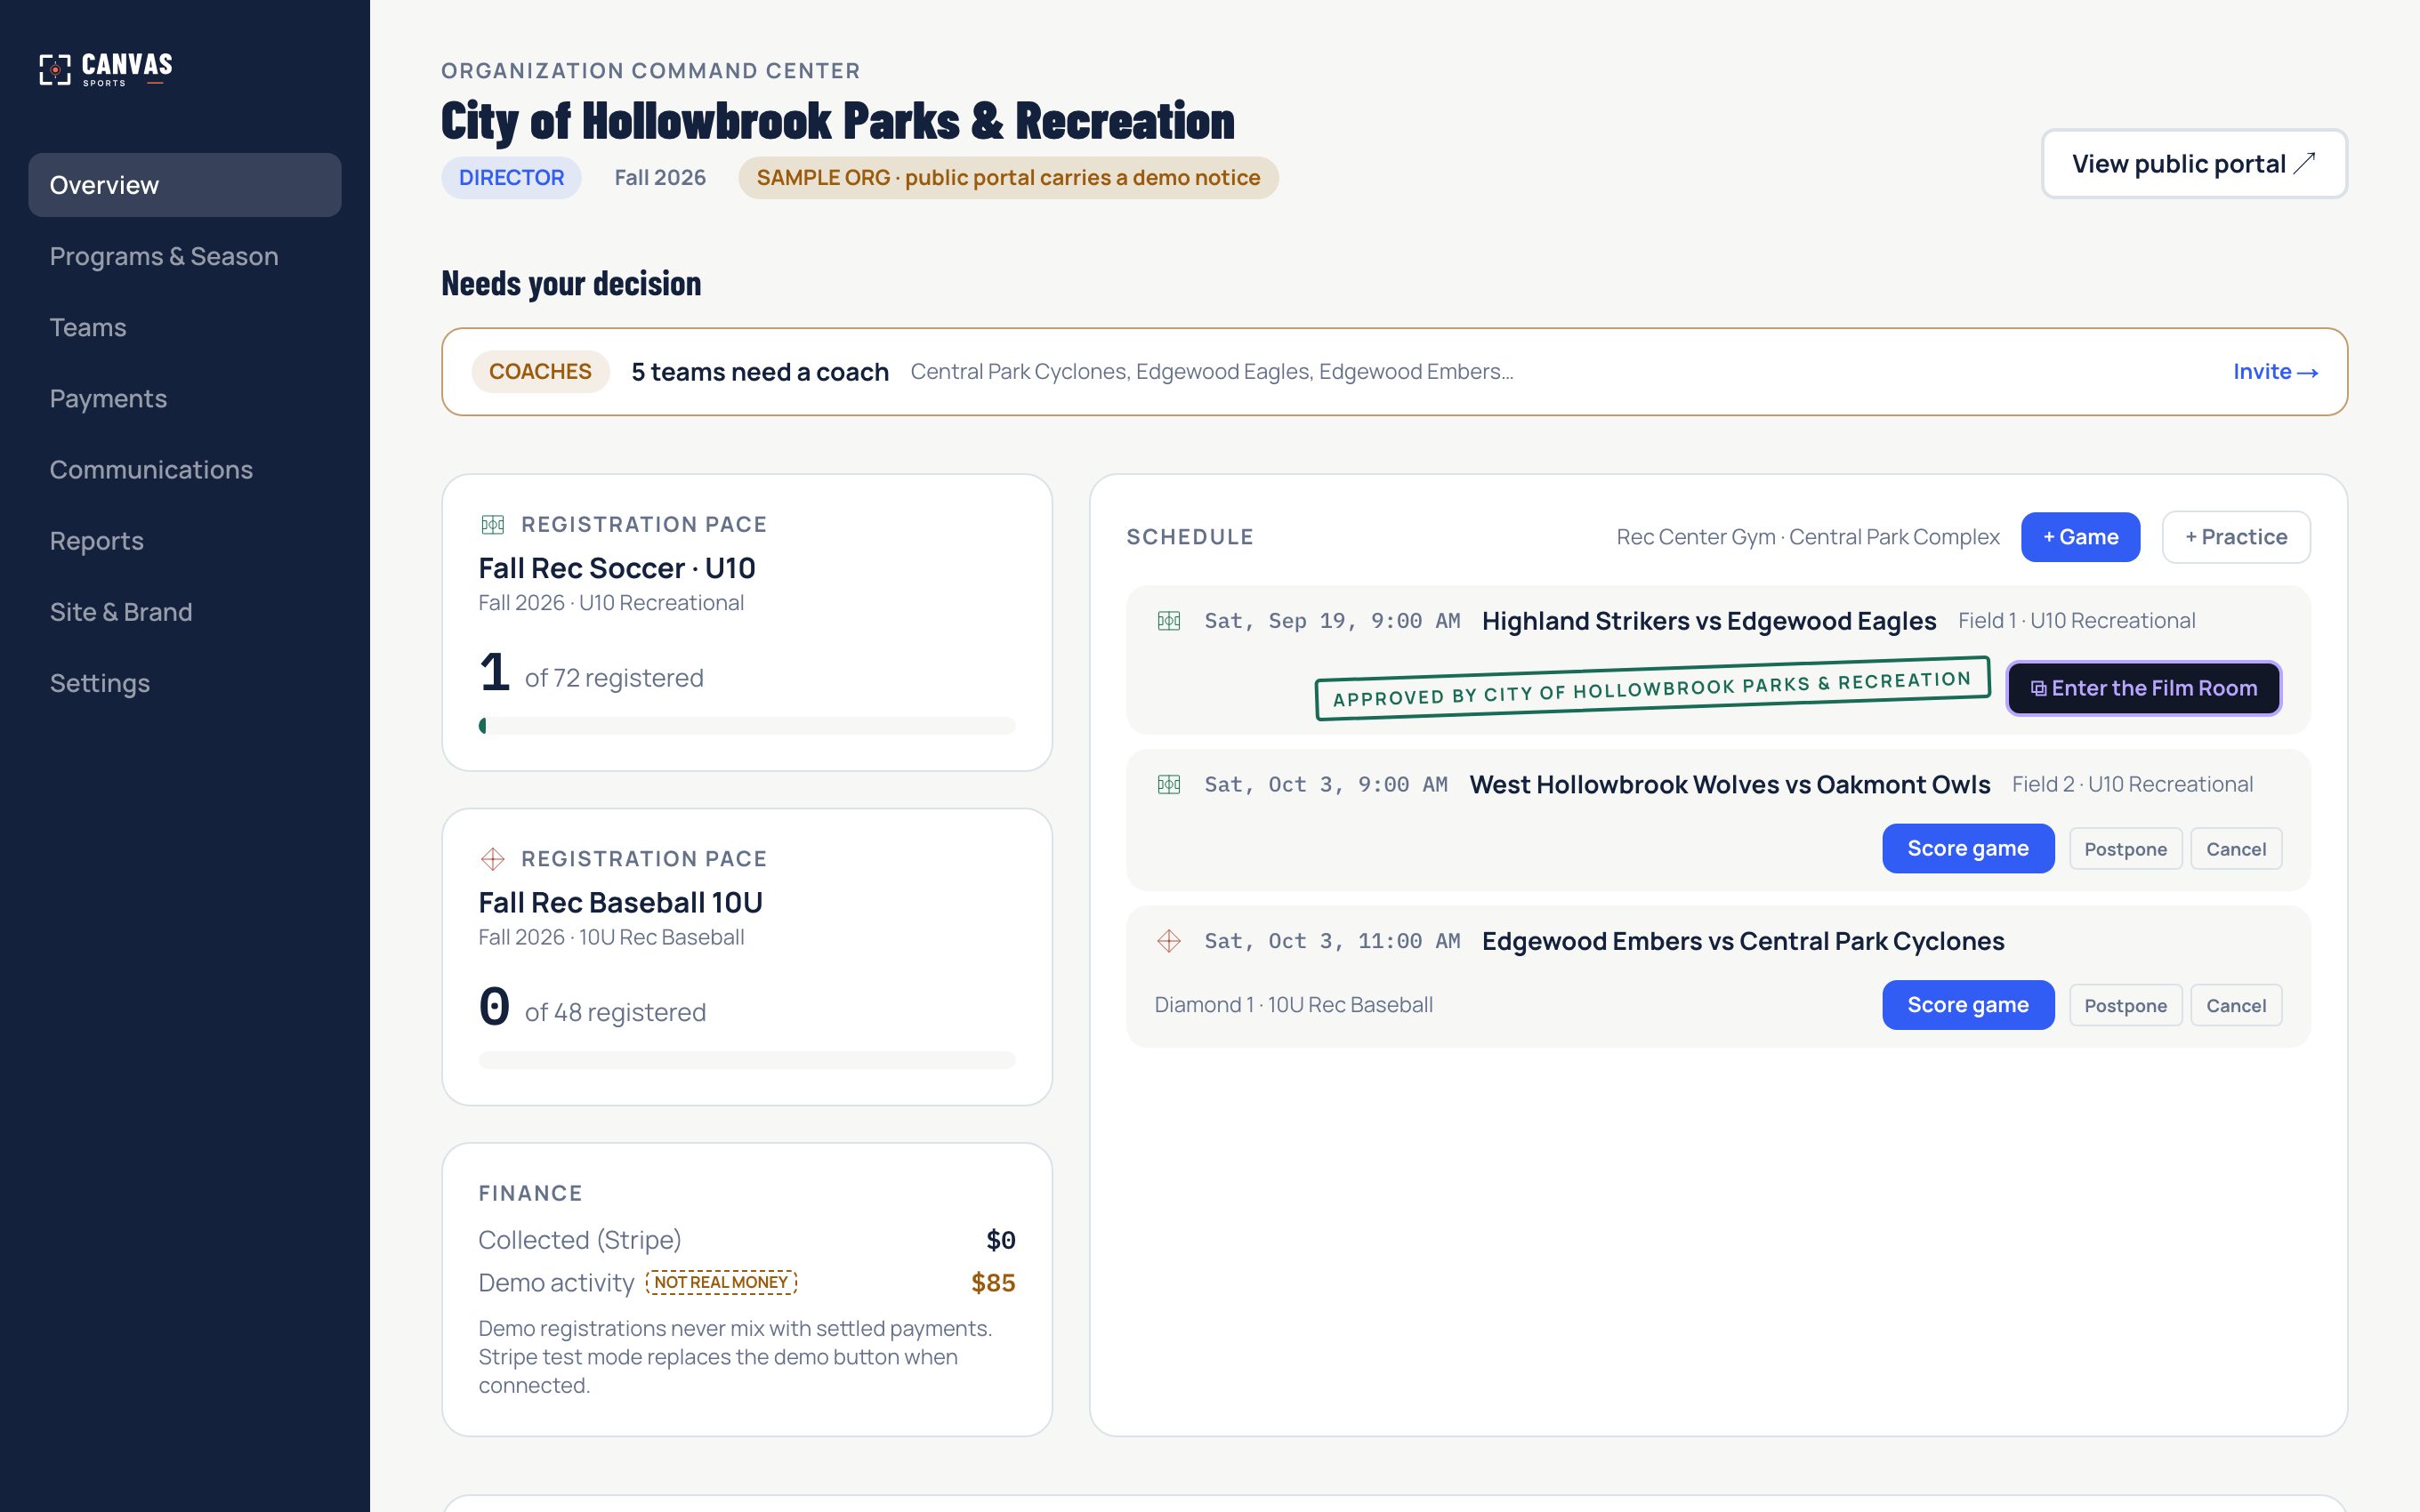Click the Fall Rec Soccer registration progress bar
The height and width of the screenshot is (1512, 2420).
(747, 726)
